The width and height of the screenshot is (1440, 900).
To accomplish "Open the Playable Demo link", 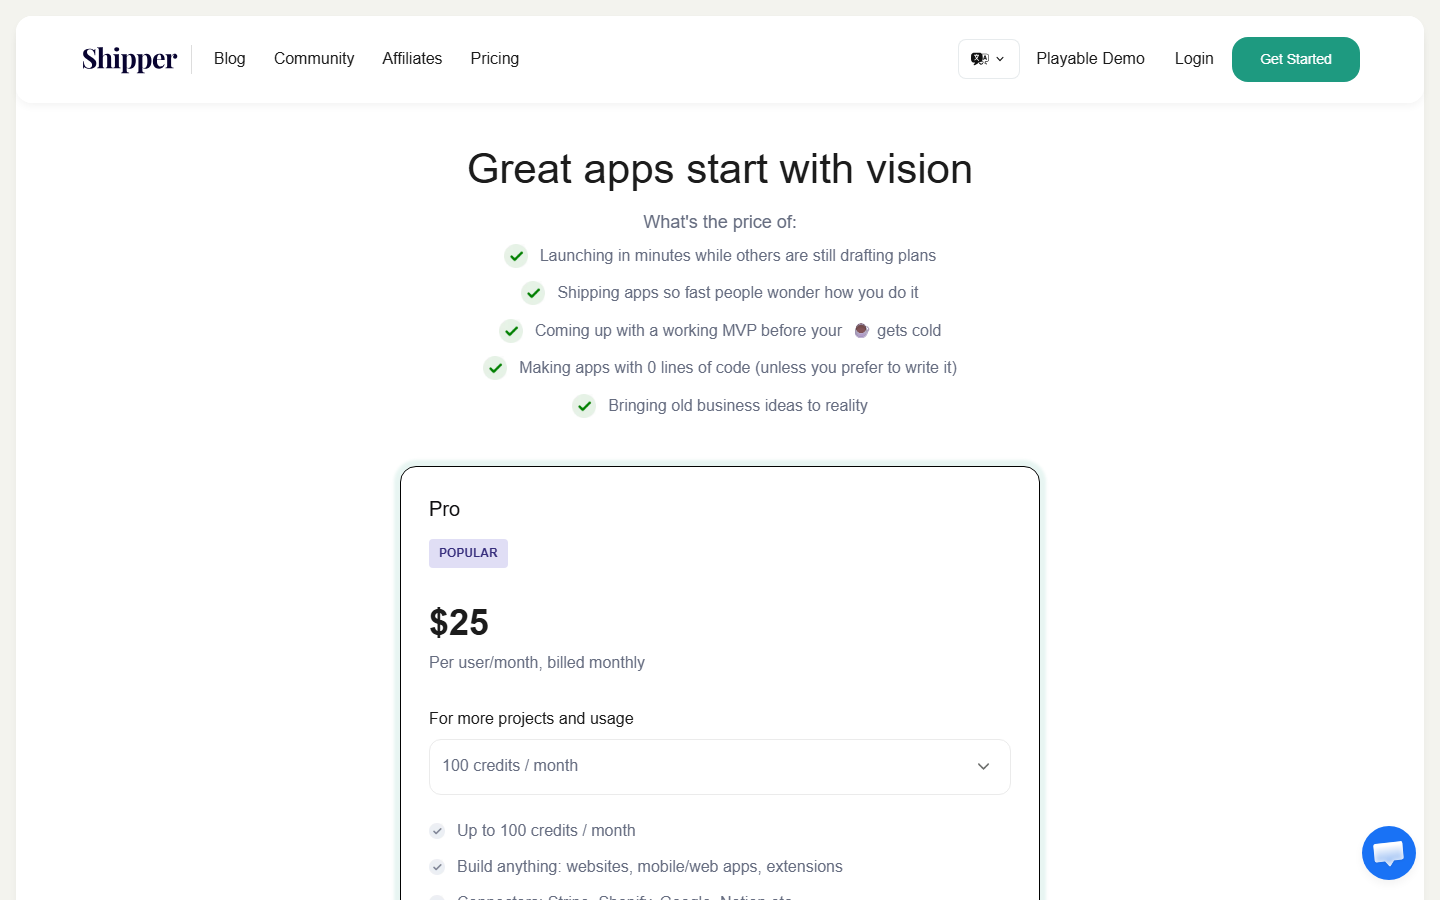I will coord(1090,58).
